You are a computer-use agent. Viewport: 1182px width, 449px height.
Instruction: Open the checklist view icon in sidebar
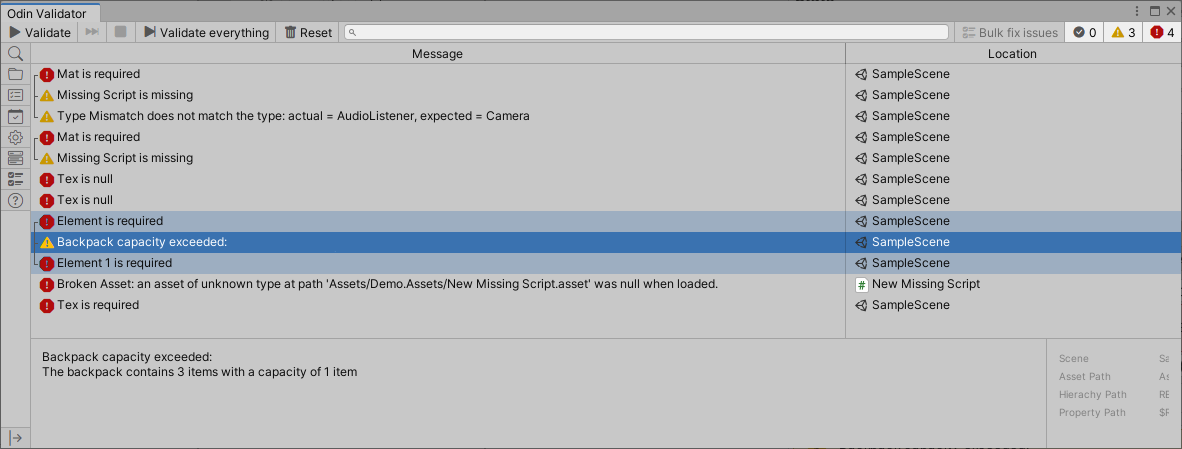click(x=15, y=96)
